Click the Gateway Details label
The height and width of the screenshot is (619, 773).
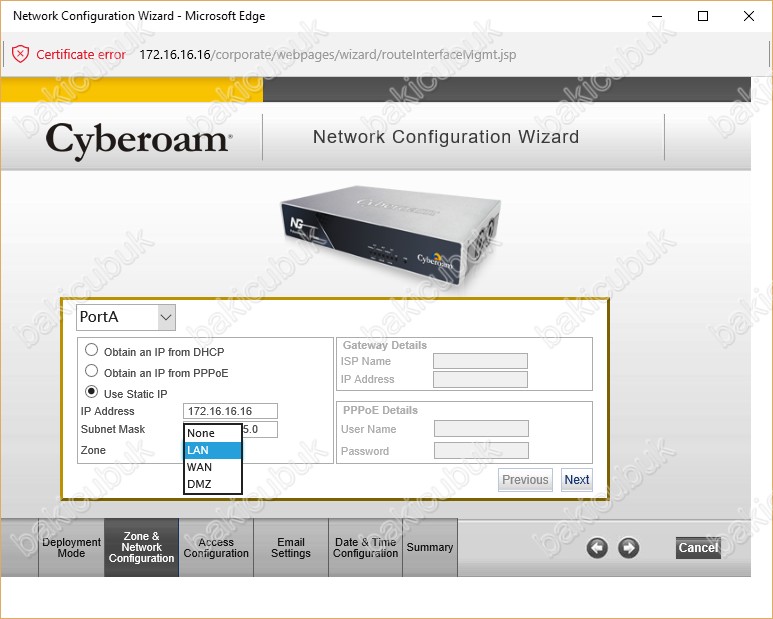[x=385, y=345]
